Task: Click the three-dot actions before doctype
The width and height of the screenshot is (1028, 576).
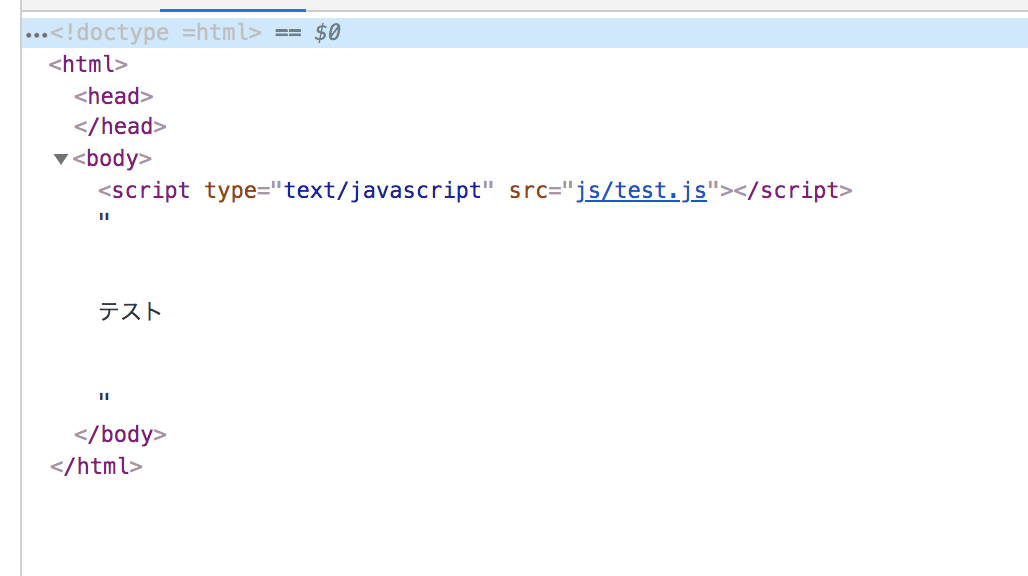Action: pyautogui.click(x=36, y=35)
